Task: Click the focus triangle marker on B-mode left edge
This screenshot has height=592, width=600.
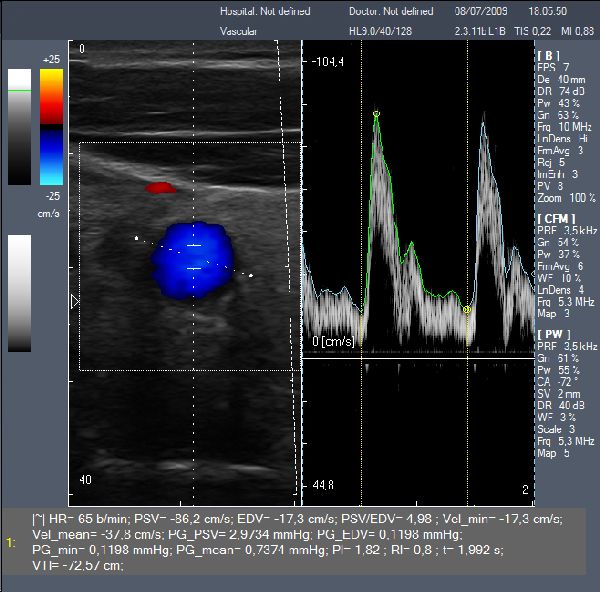Action: coord(73,300)
